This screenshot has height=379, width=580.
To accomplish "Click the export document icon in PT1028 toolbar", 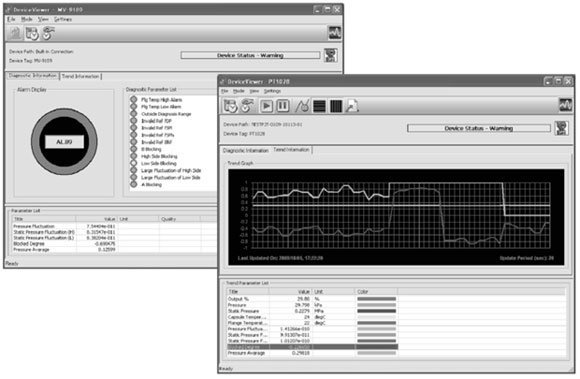I will pos(352,106).
